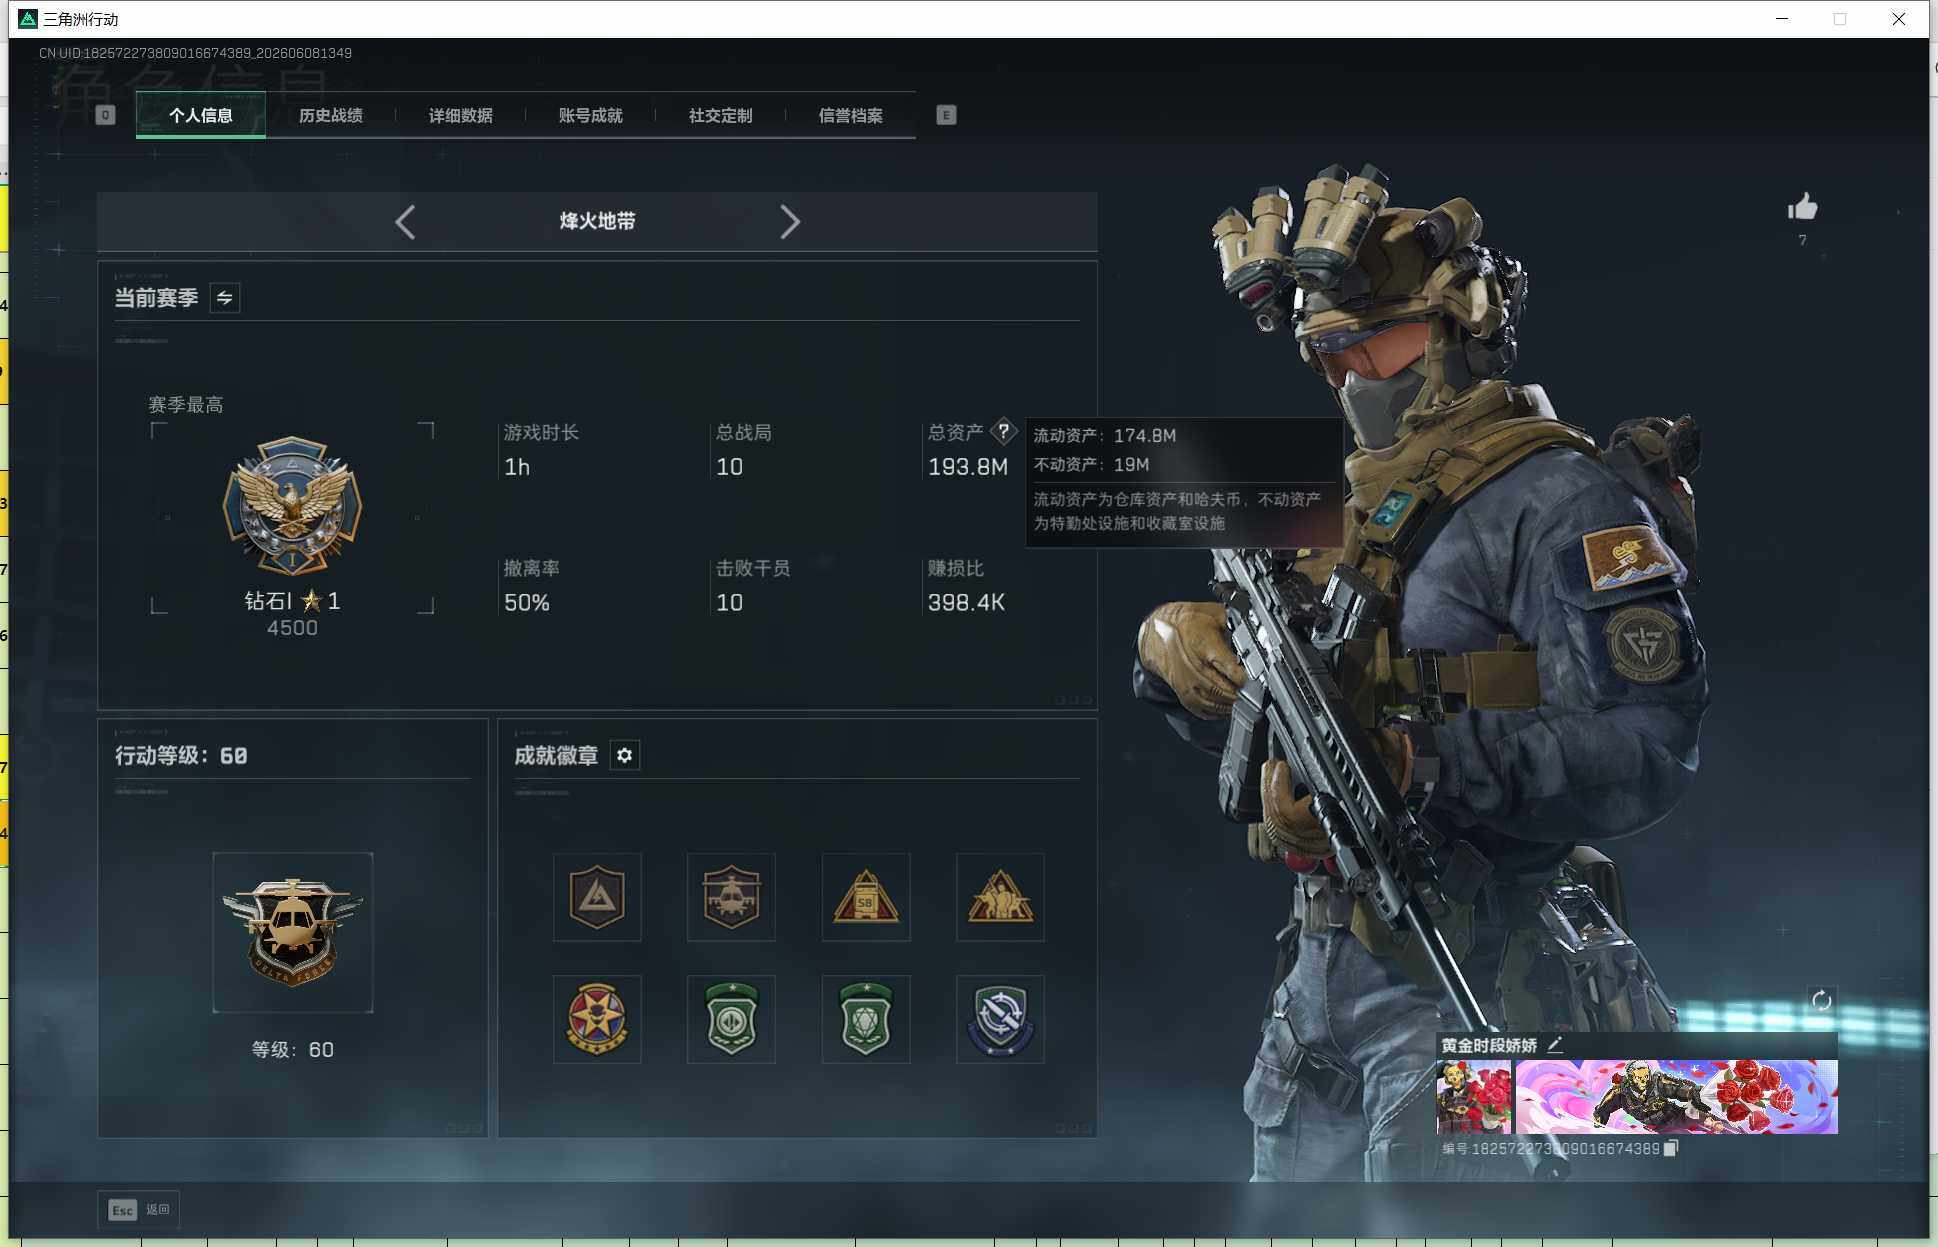Viewport: 1938px width, 1247px height.
Task: Click the 赚损比 value 398.4K
Action: tap(966, 603)
